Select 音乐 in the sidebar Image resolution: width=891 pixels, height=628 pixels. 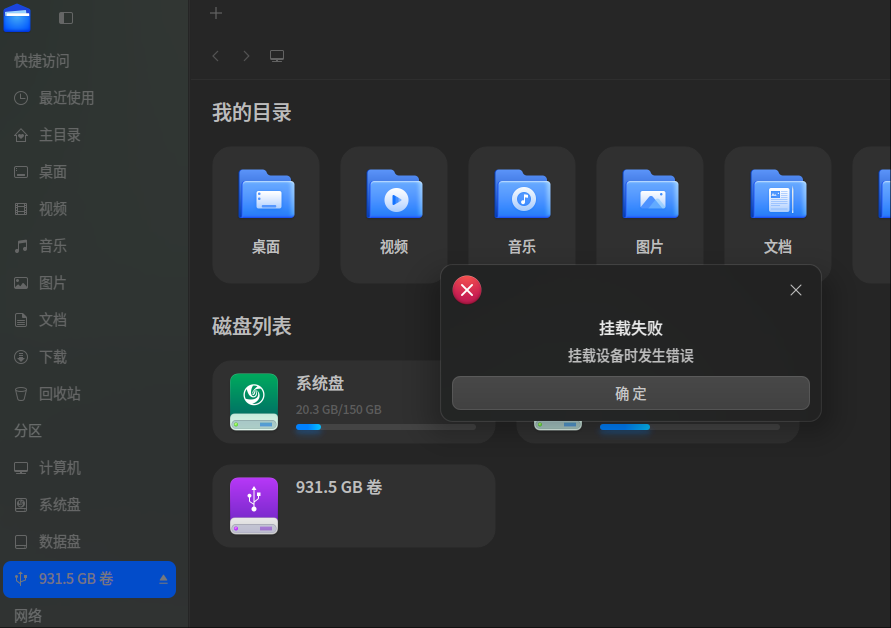90,246
